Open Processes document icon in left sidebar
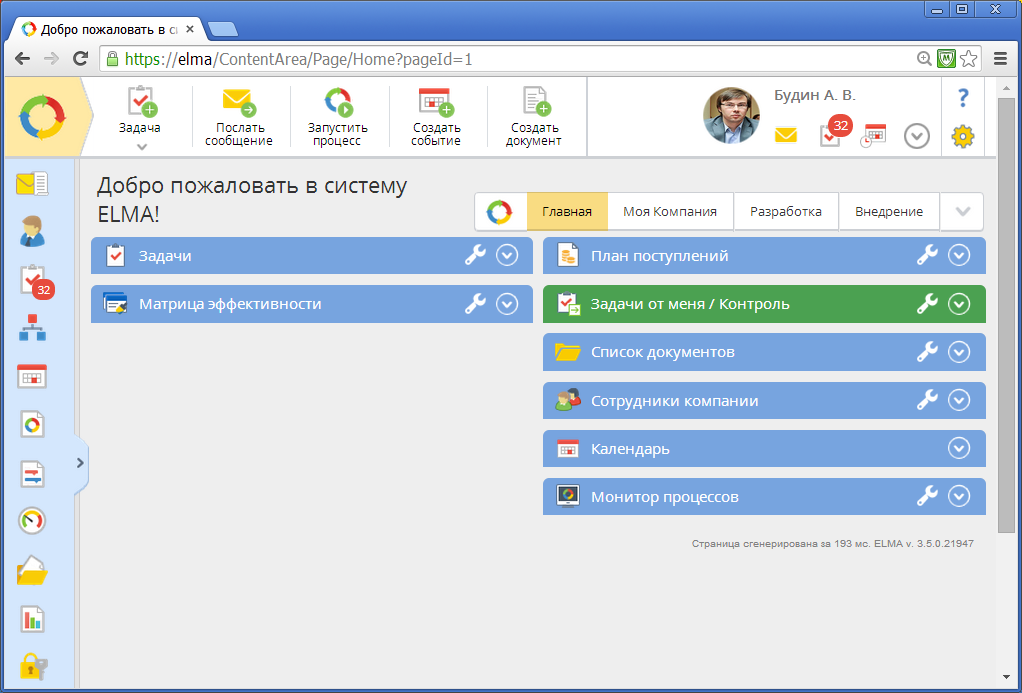Screen dimensions: 1022x693 (32, 425)
